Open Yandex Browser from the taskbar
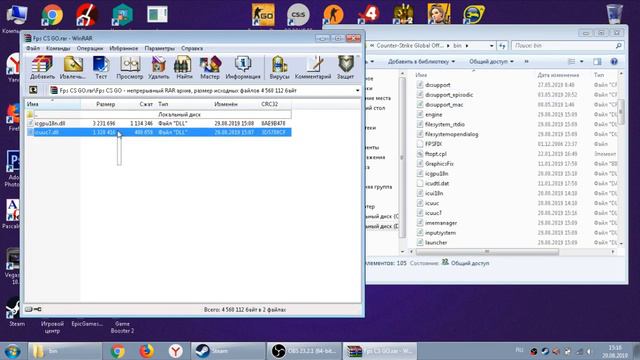The width and height of the screenshot is (640, 360). pyautogui.click(x=176, y=351)
